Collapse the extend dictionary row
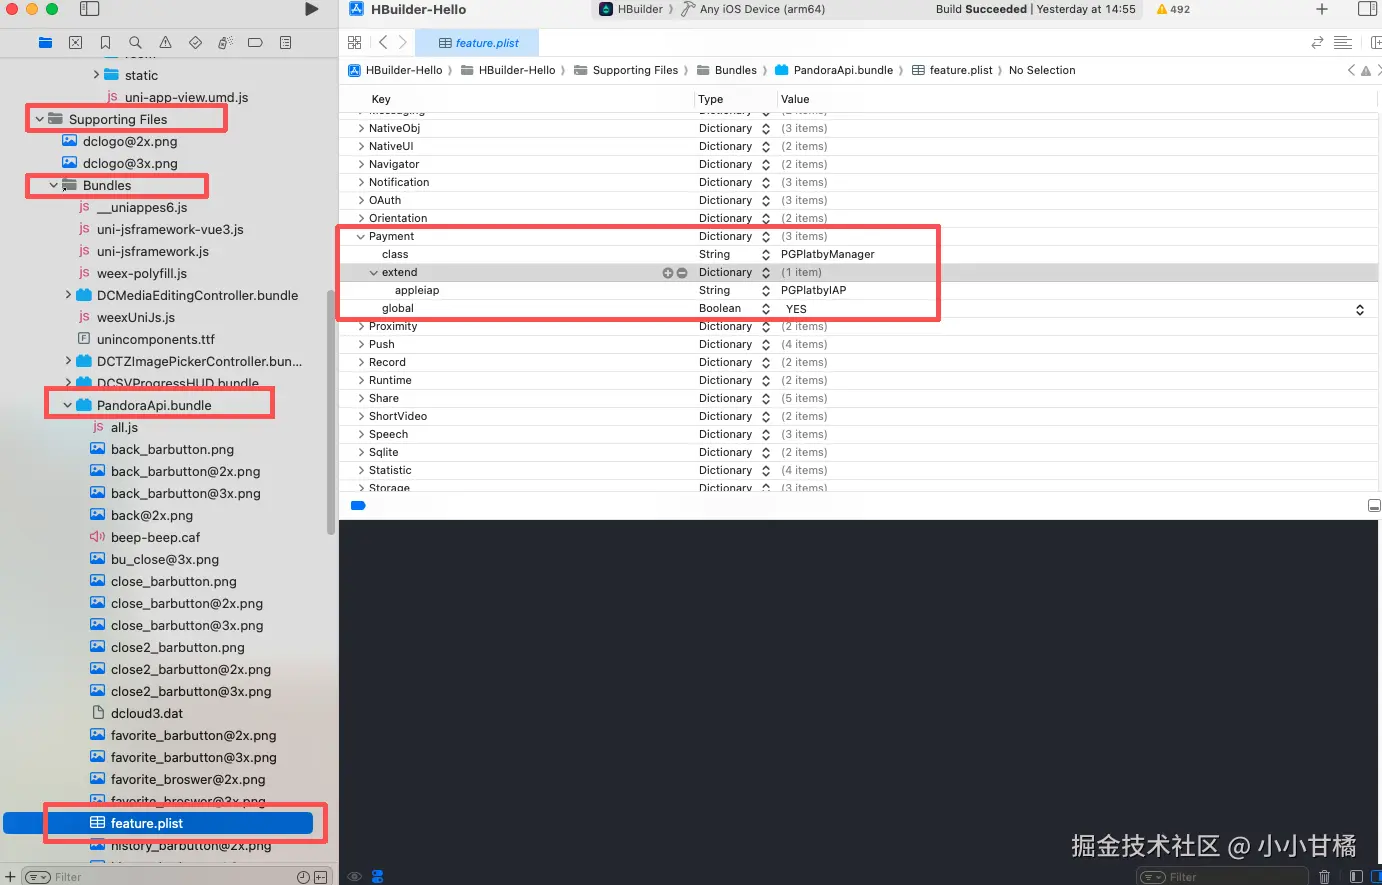 [374, 272]
